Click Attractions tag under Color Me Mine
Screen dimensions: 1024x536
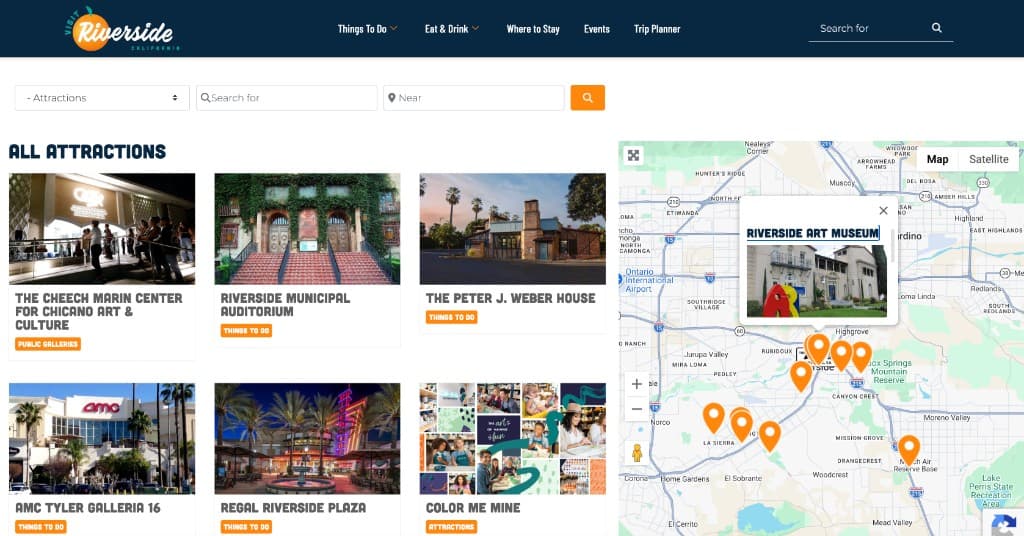451,527
